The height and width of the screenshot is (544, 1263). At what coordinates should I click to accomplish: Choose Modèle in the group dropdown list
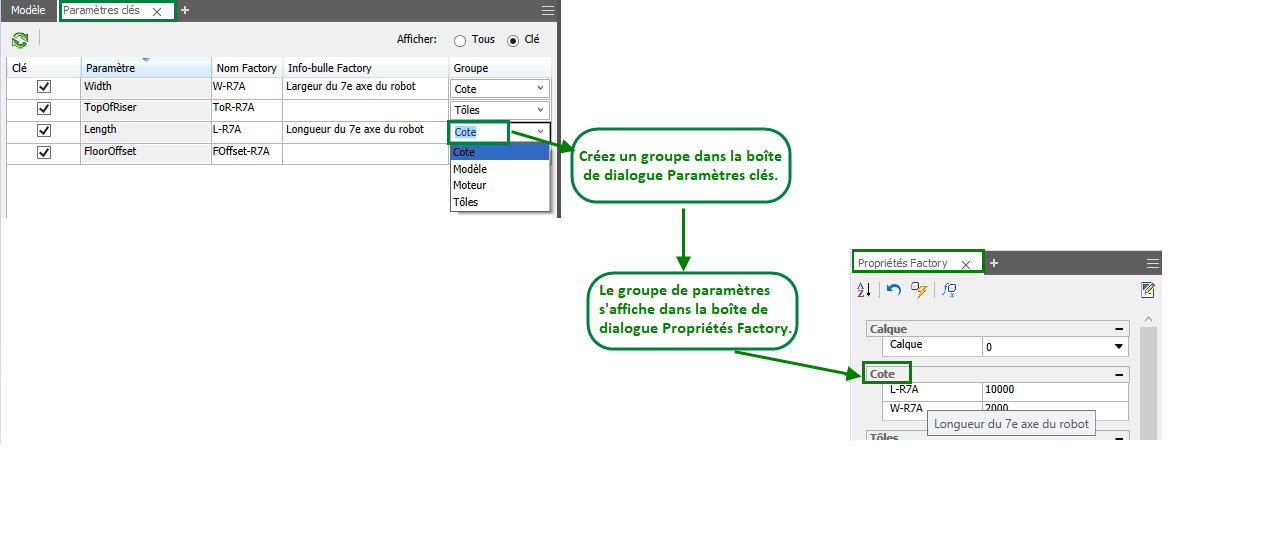click(x=500, y=169)
